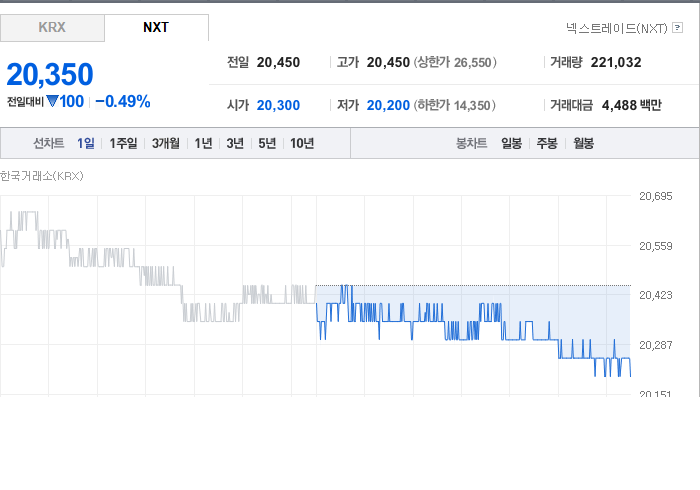This screenshot has height=490, width=700.
Task: Select the 3개월 line chart period
Action: (166, 143)
